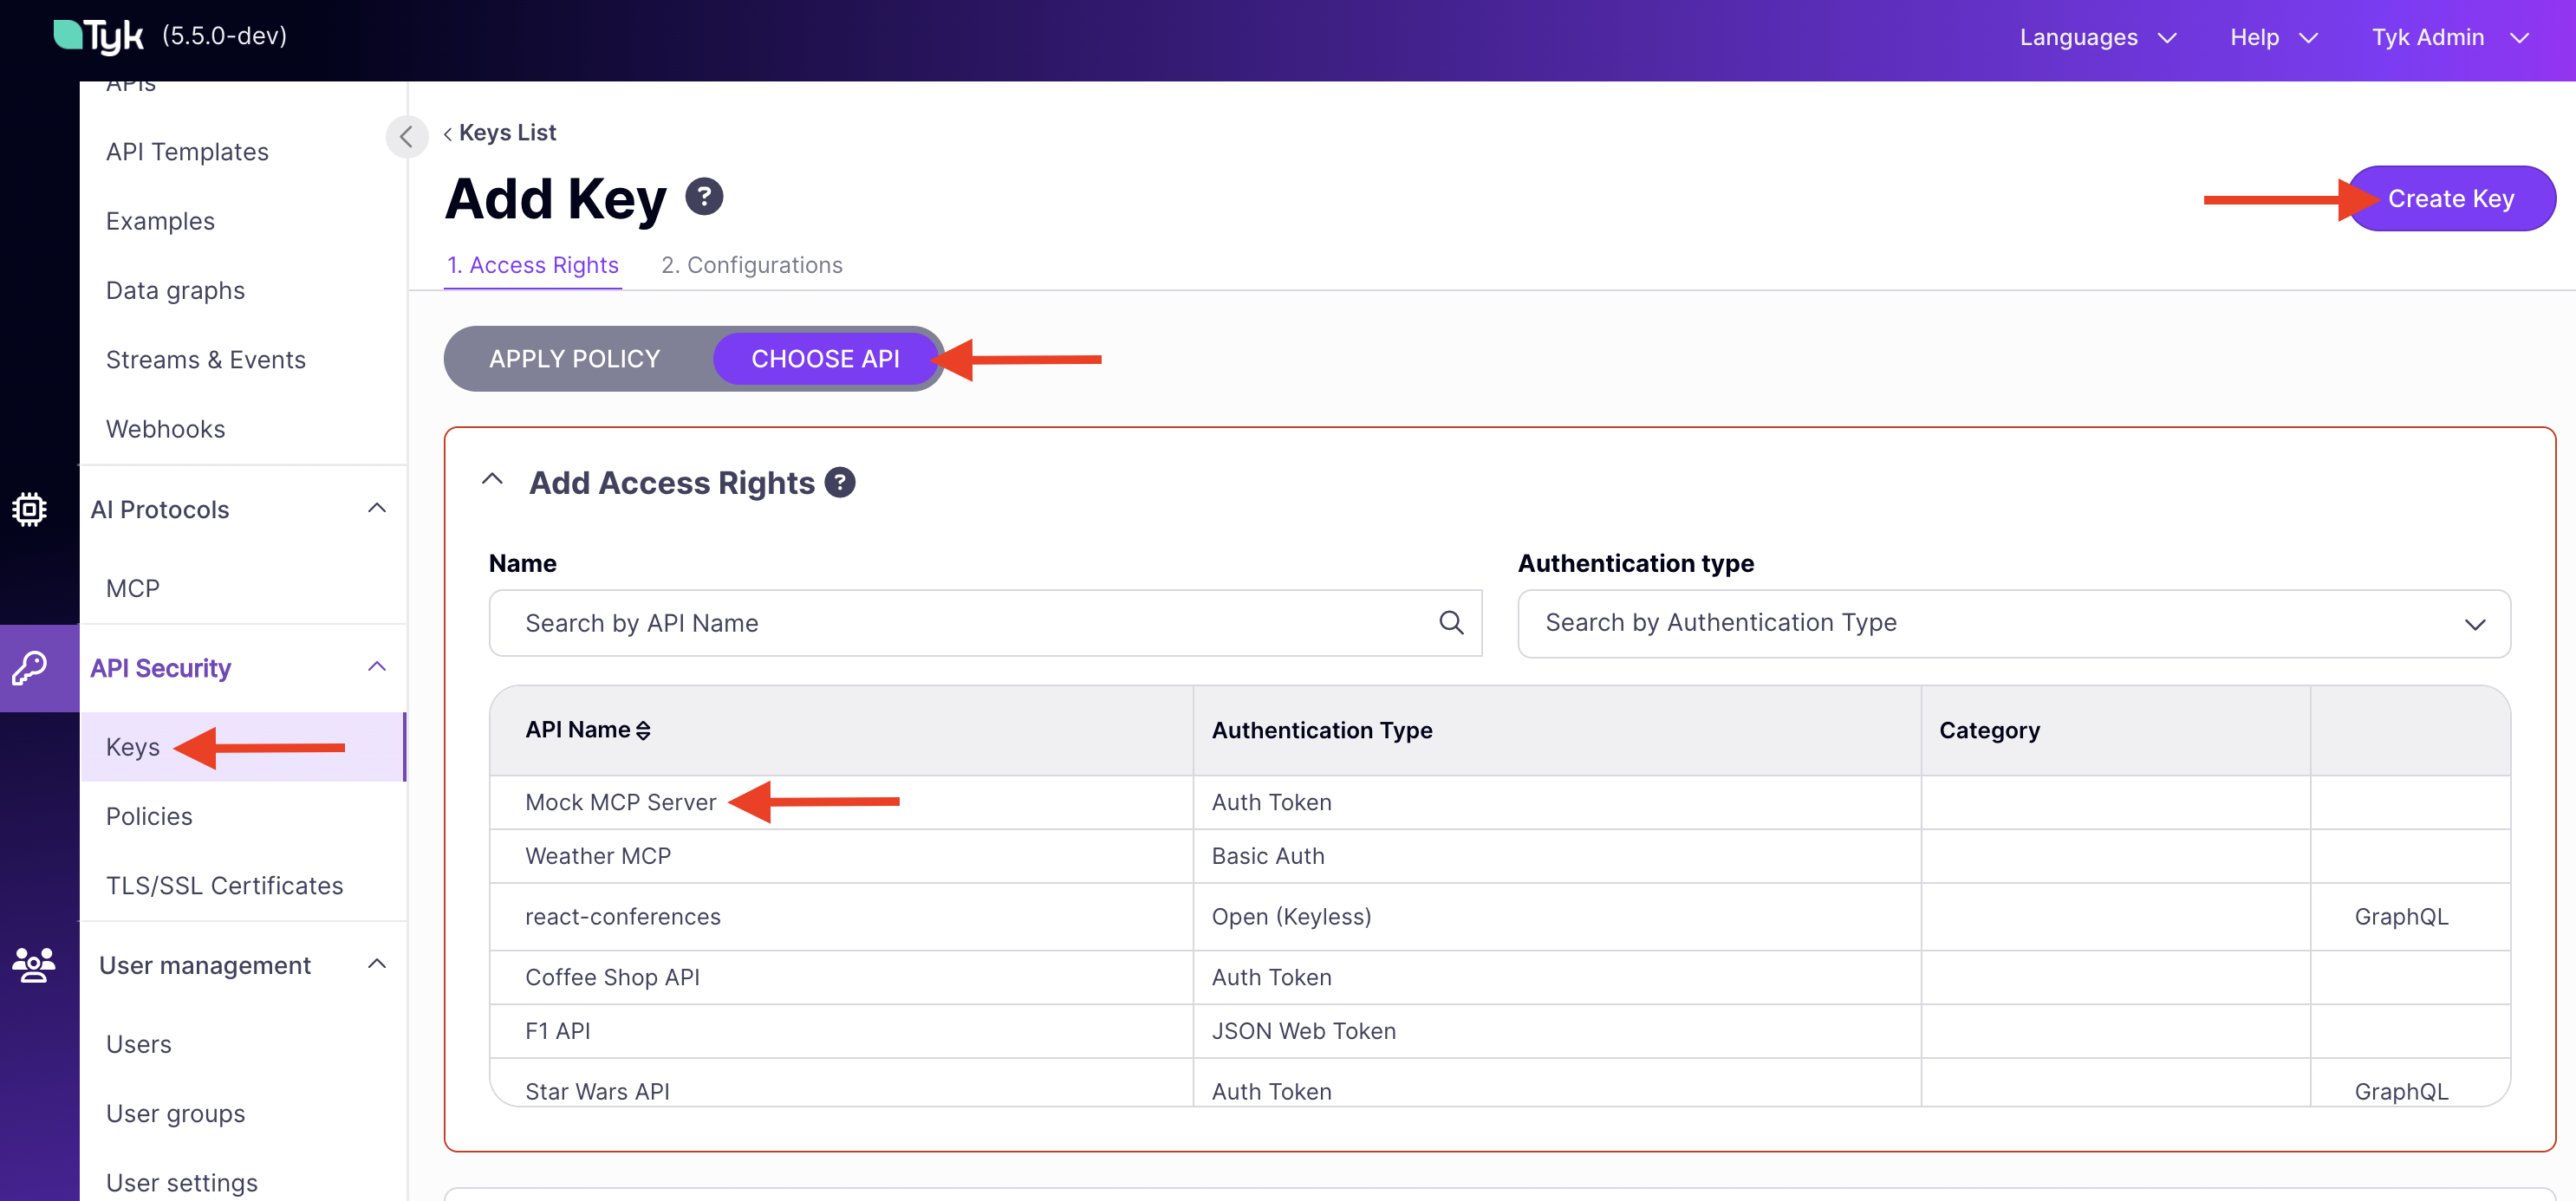
Task: Select the Weather MCP API row
Action: (1500, 856)
